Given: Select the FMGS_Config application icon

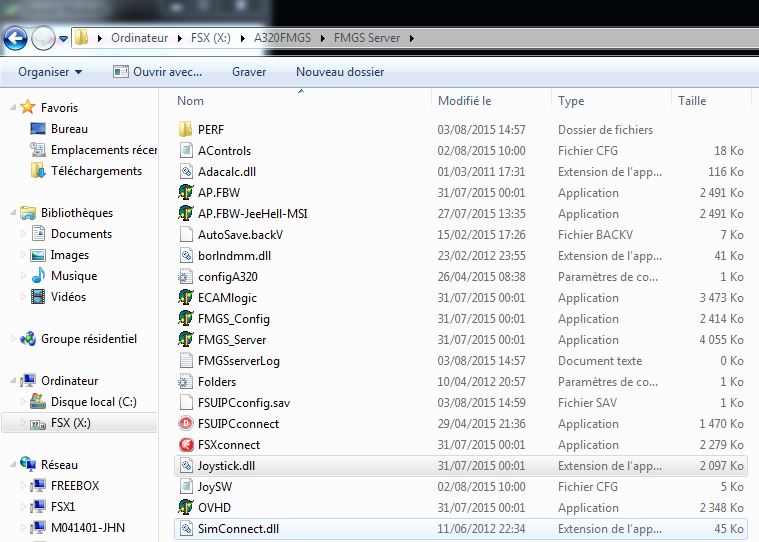Looking at the screenshot, I should point(186,318).
